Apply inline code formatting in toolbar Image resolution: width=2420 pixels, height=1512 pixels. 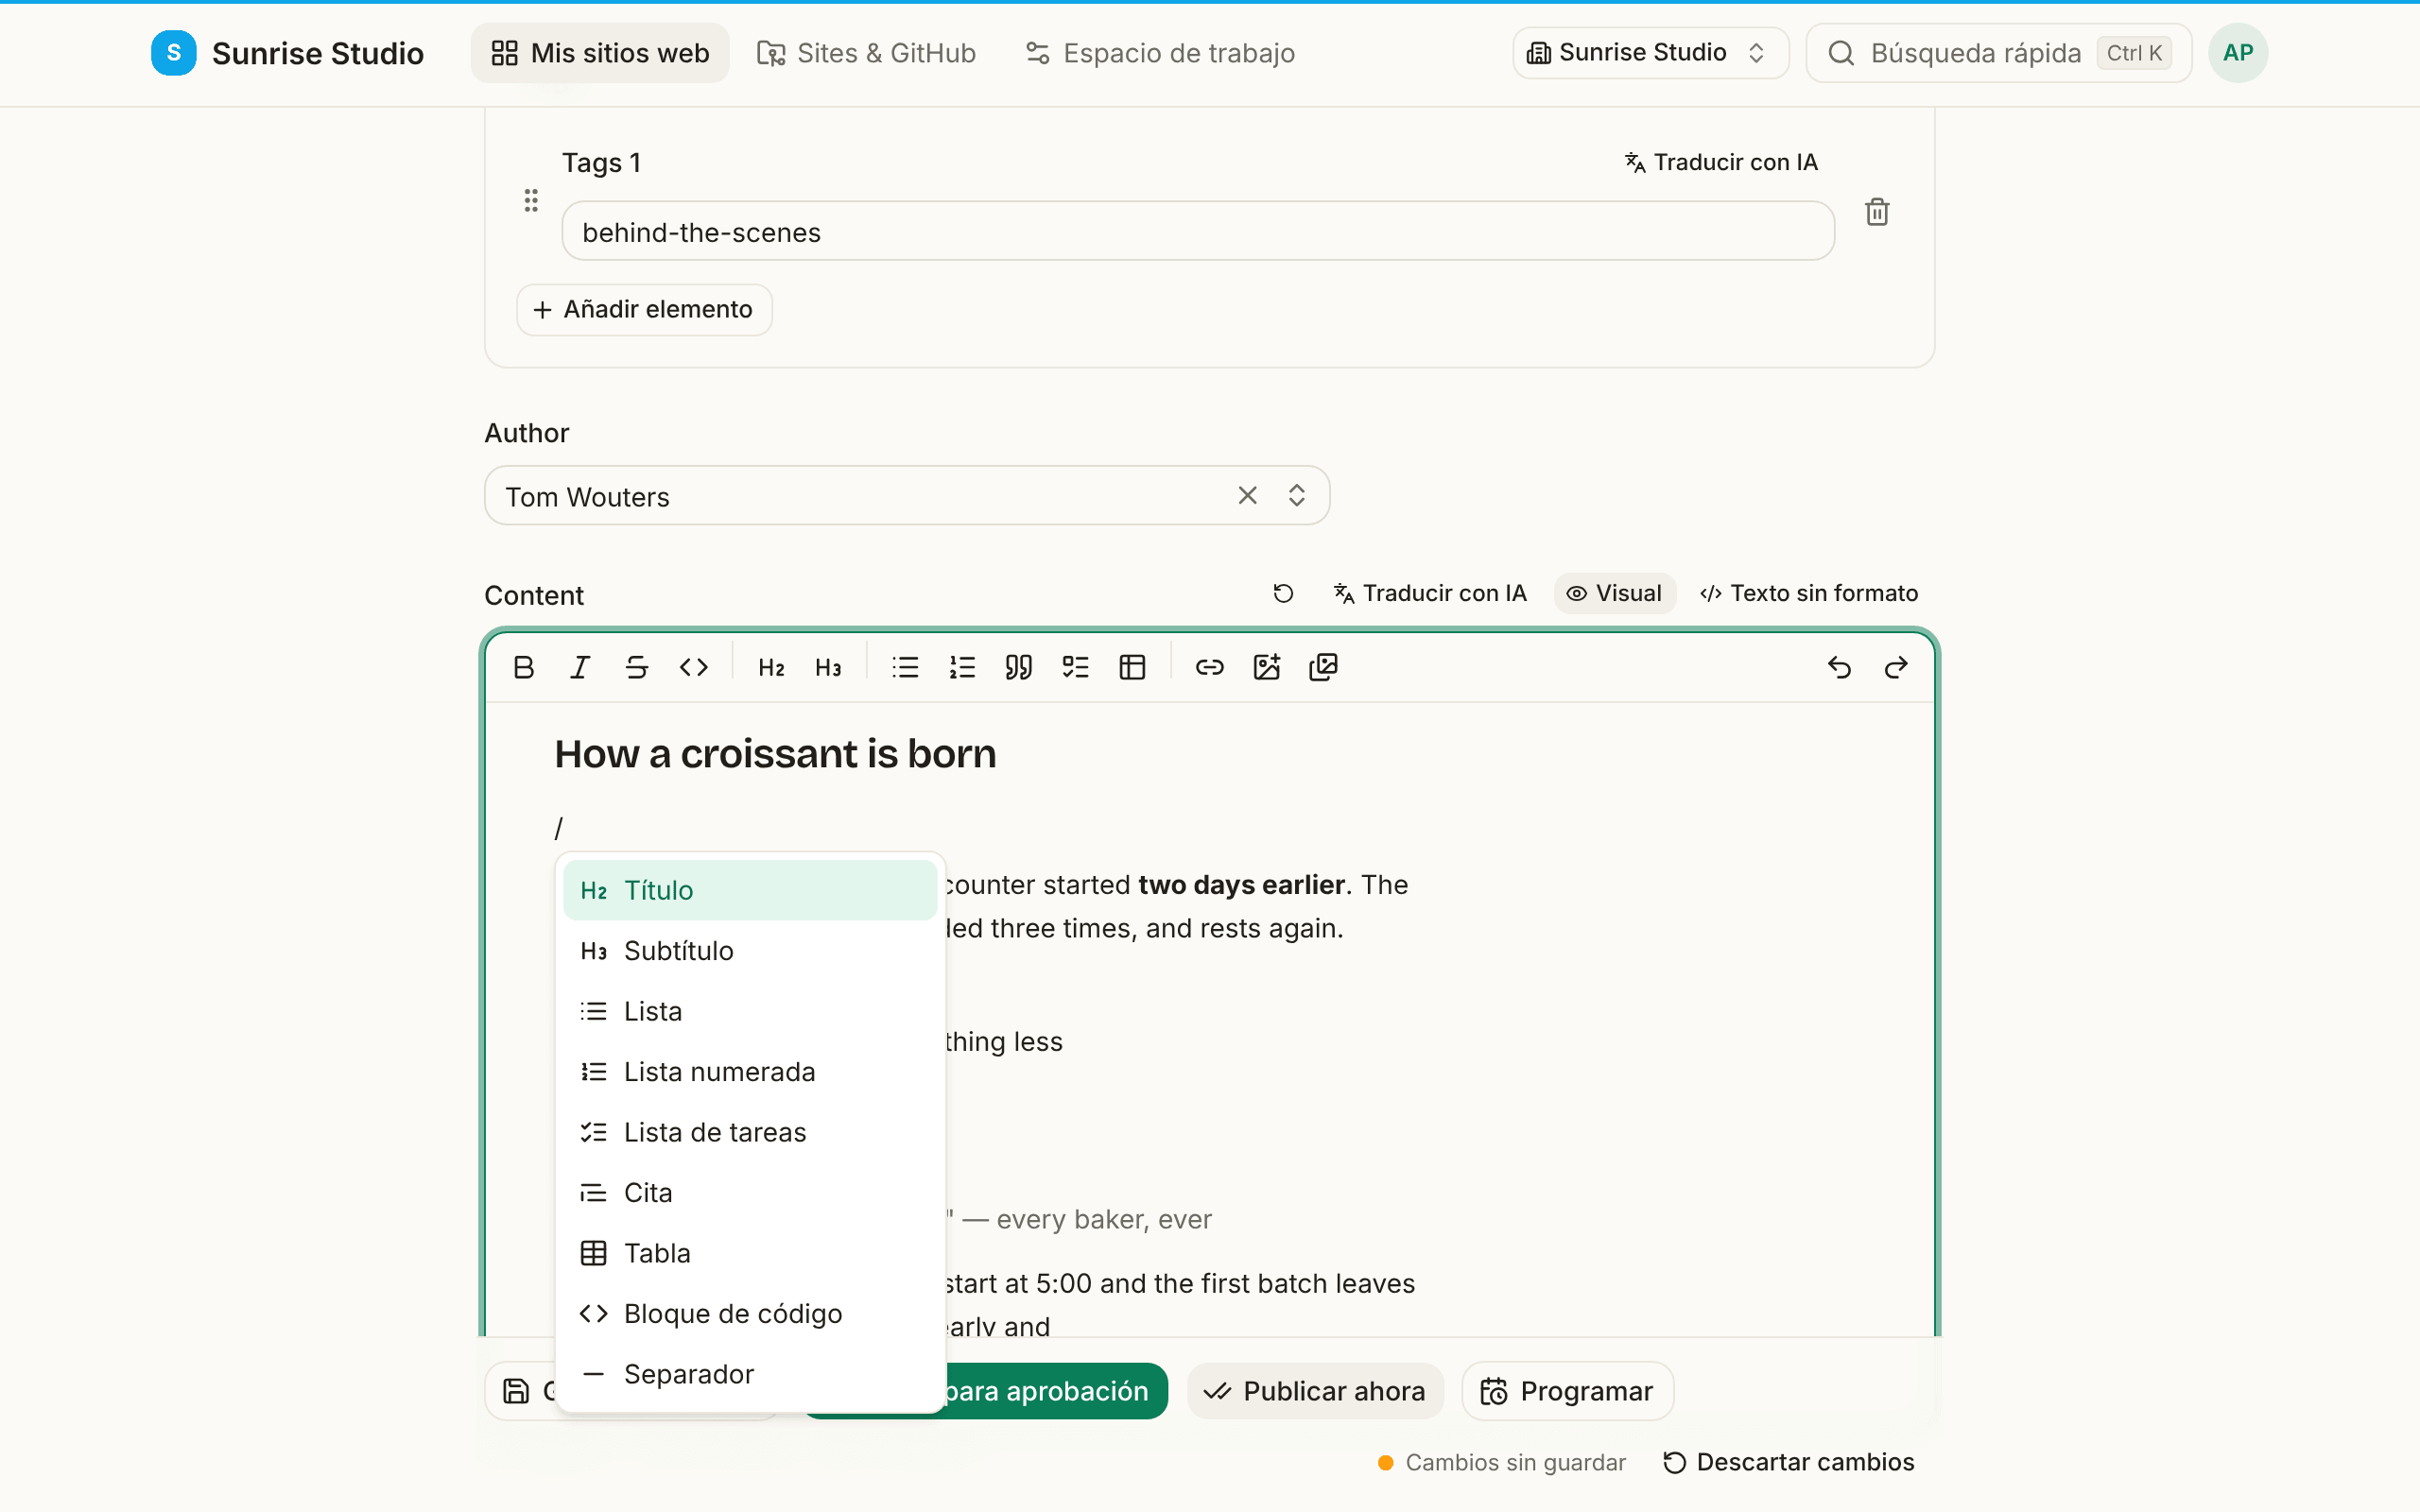click(x=694, y=667)
